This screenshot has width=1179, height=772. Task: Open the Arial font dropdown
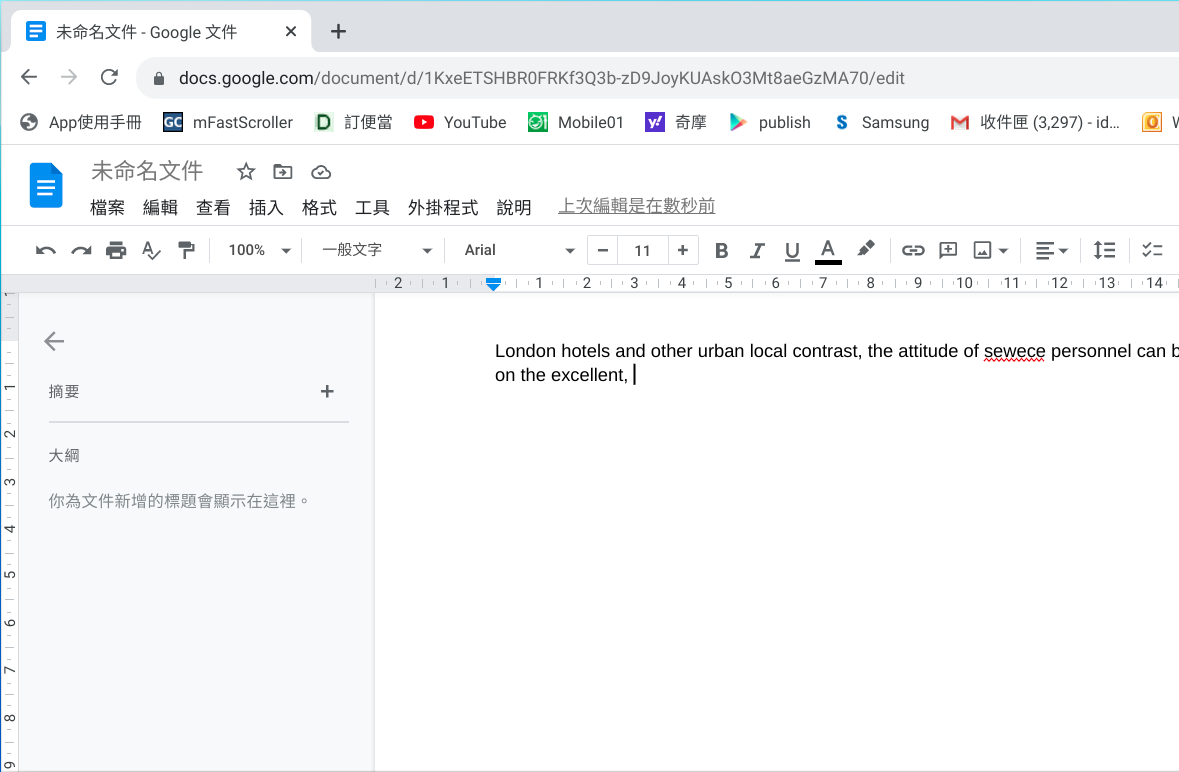click(519, 250)
